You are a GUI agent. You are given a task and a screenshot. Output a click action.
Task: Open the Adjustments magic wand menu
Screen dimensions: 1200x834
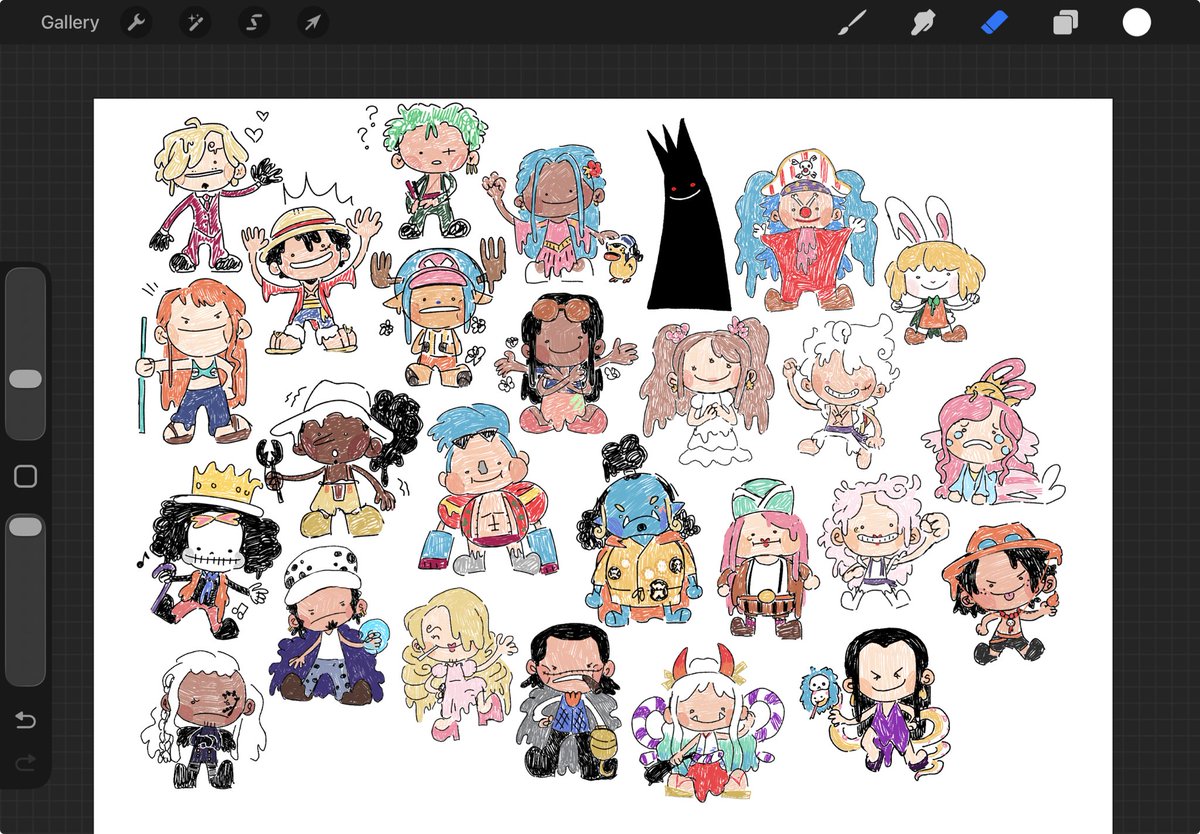(195, 22)
